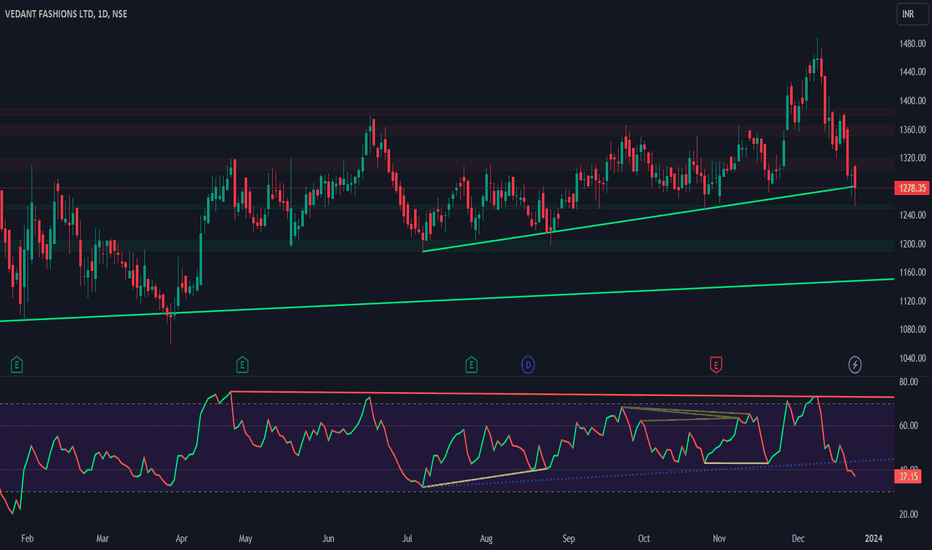Click the 1480.00 price axis label

pos(912,43)
